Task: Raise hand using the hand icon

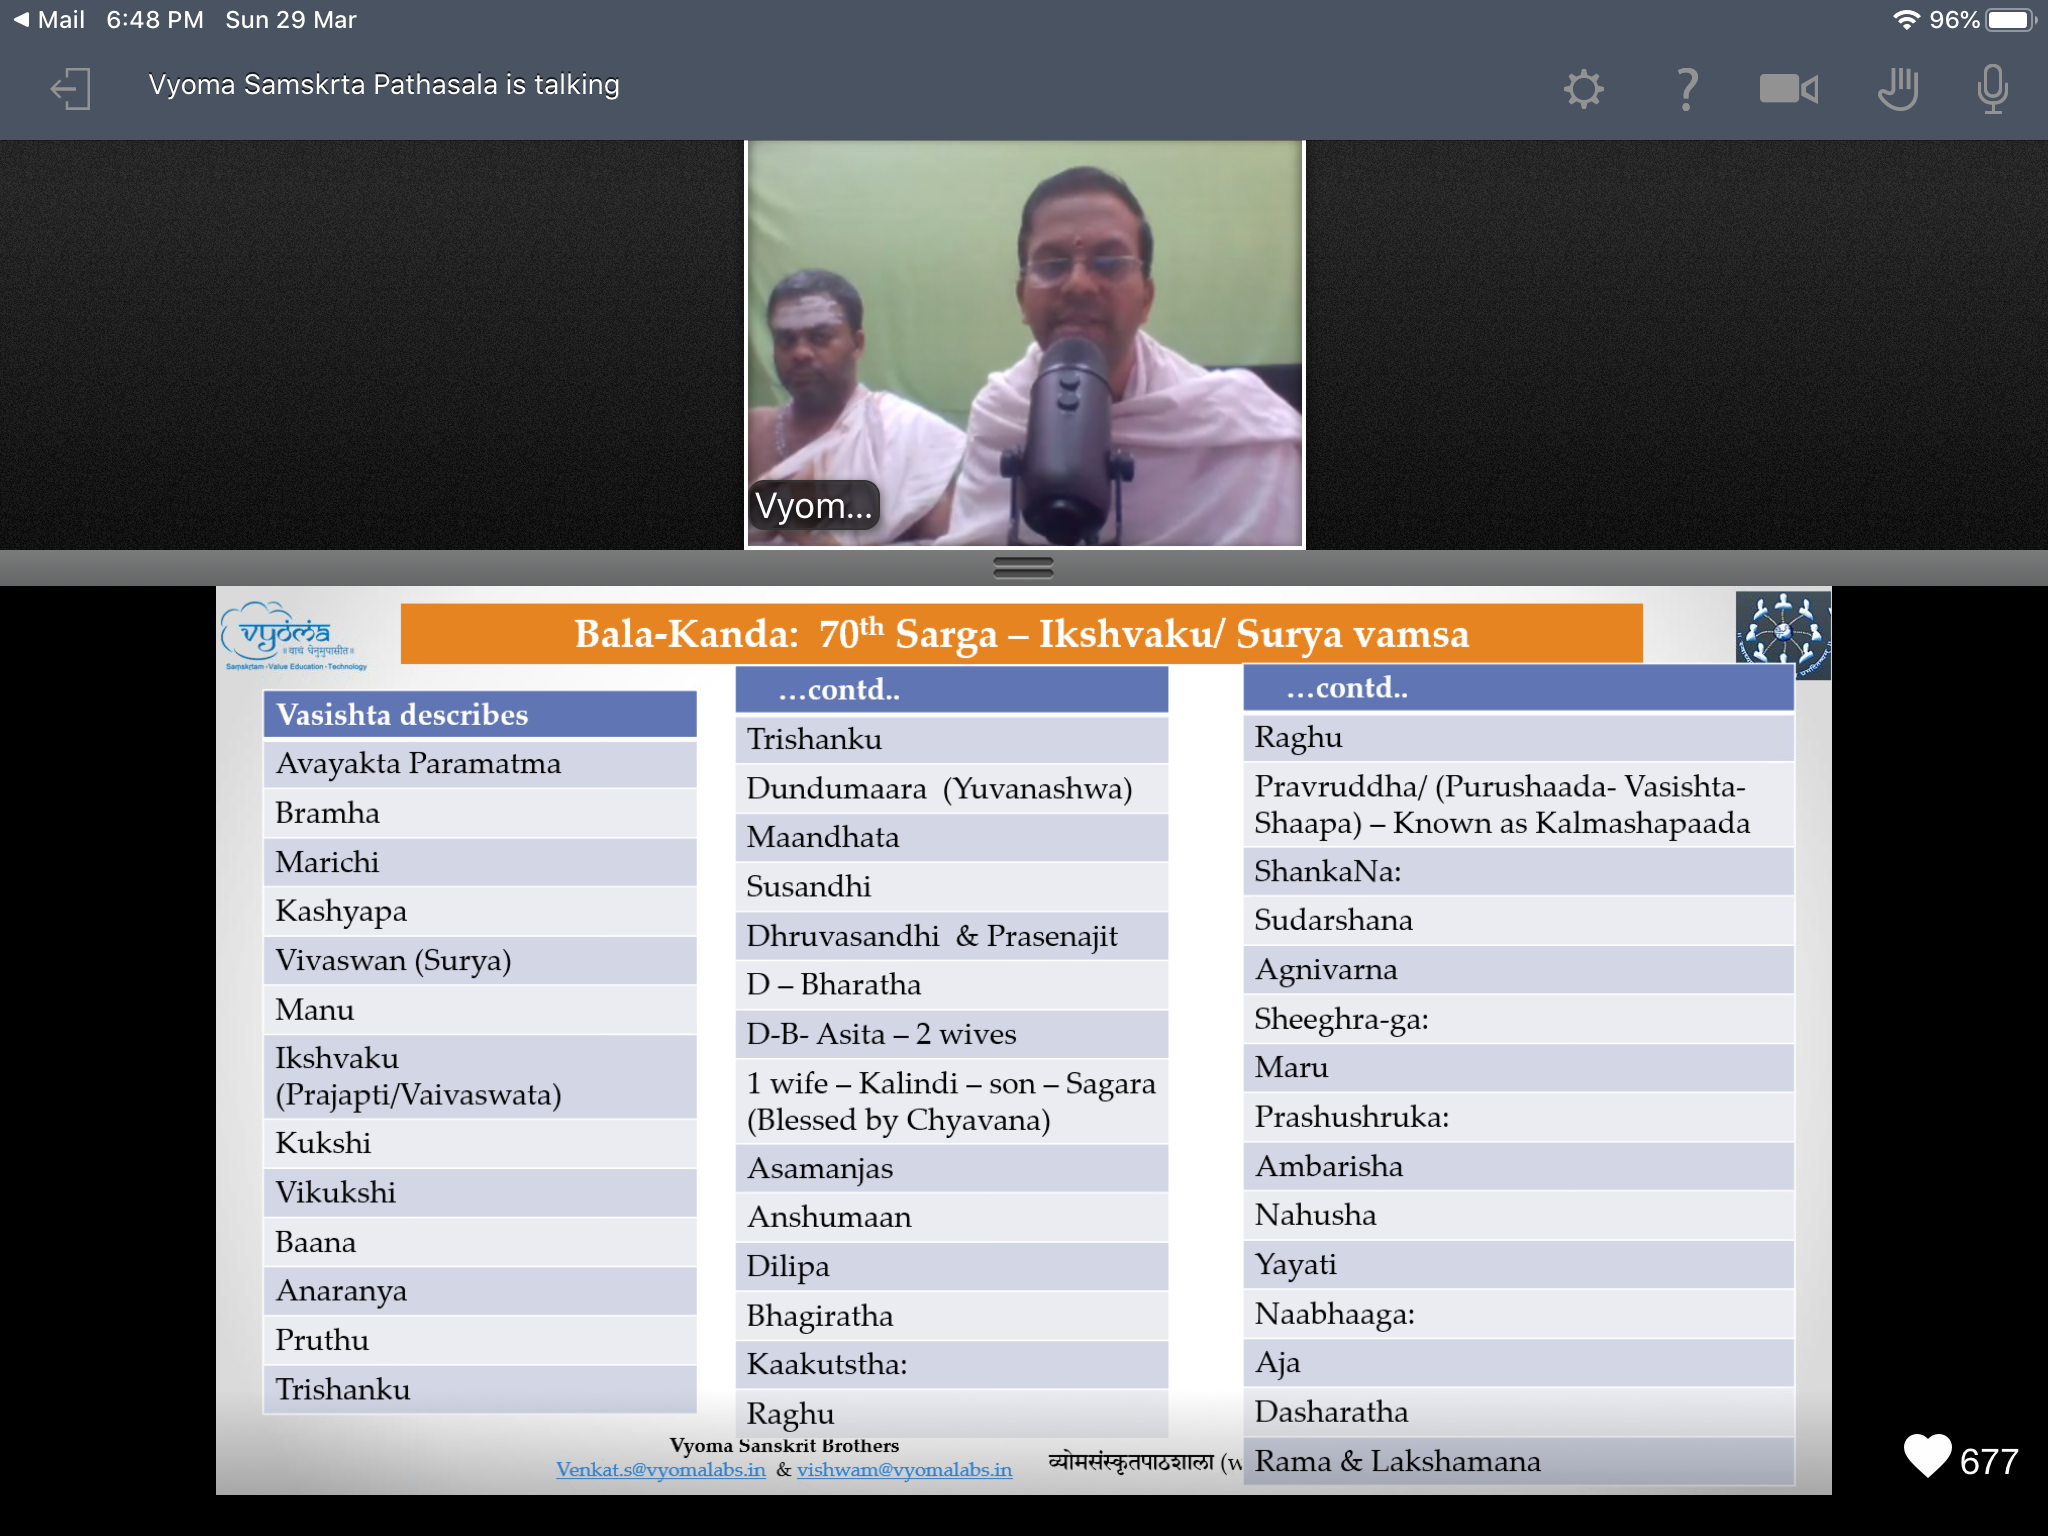Action: coord(1897,89)
